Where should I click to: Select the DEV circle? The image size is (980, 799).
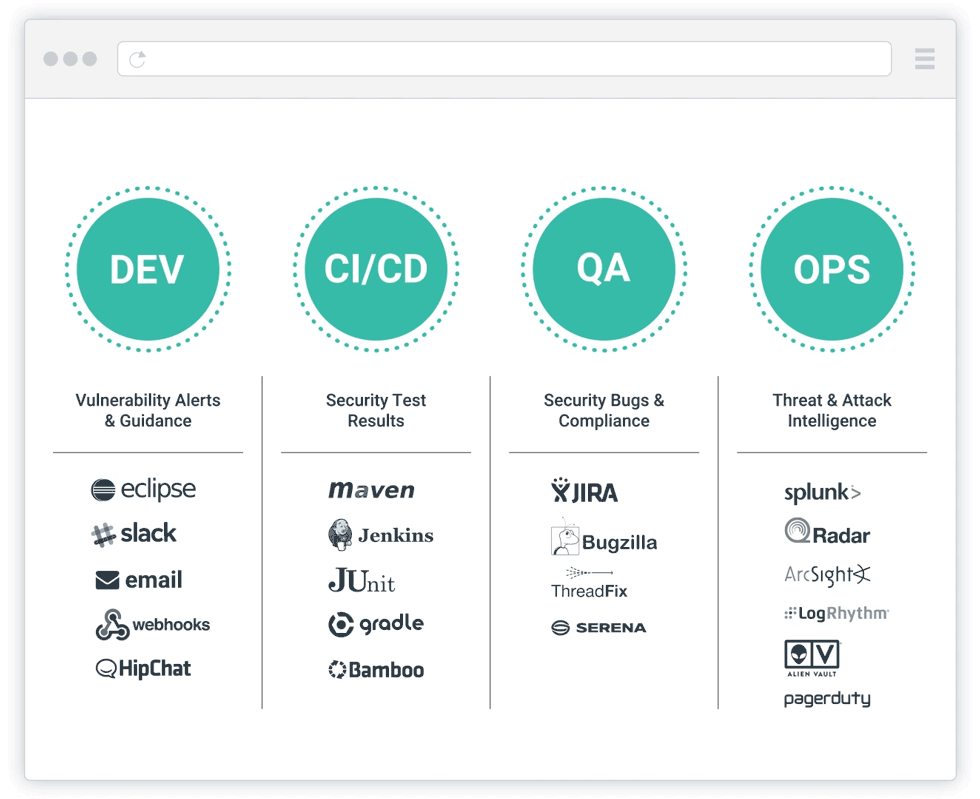pyautogui.click(x=148, y=269)
